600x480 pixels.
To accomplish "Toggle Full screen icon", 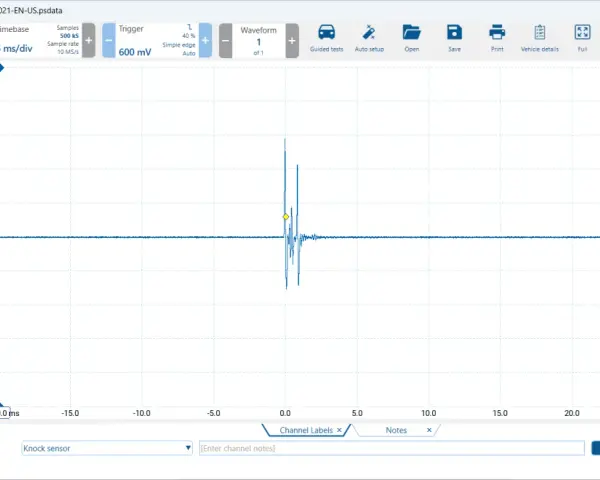I will tap(582, 38).
